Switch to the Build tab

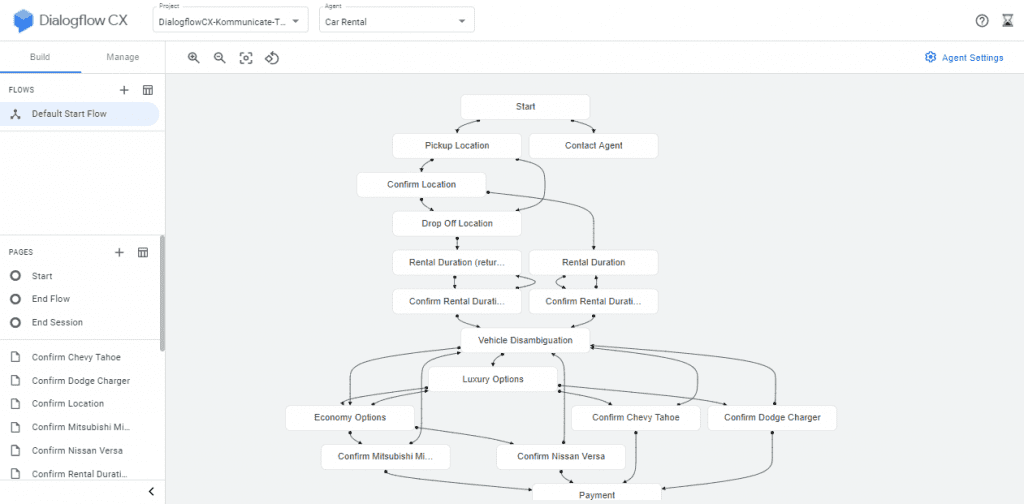[x=40, y=57]
